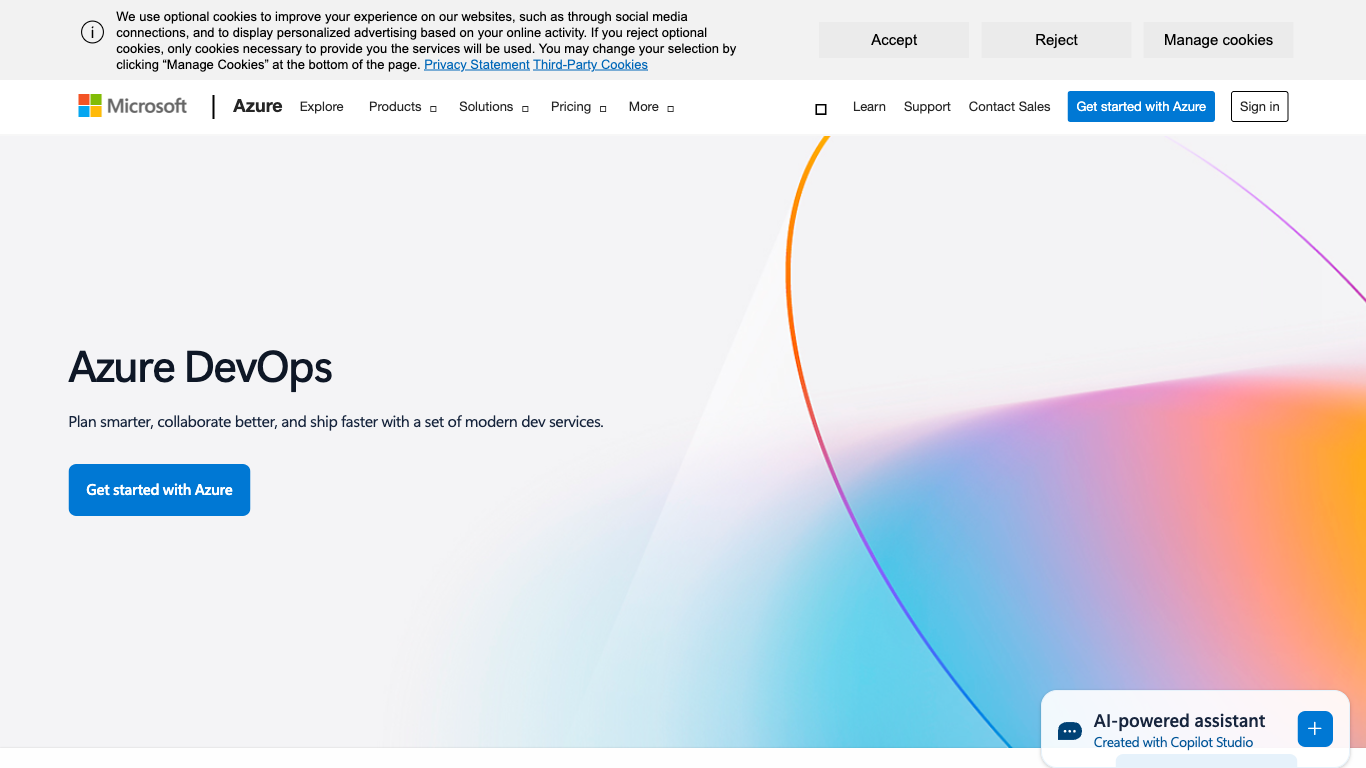Open the Privacy Statement link

click(477, 65)
